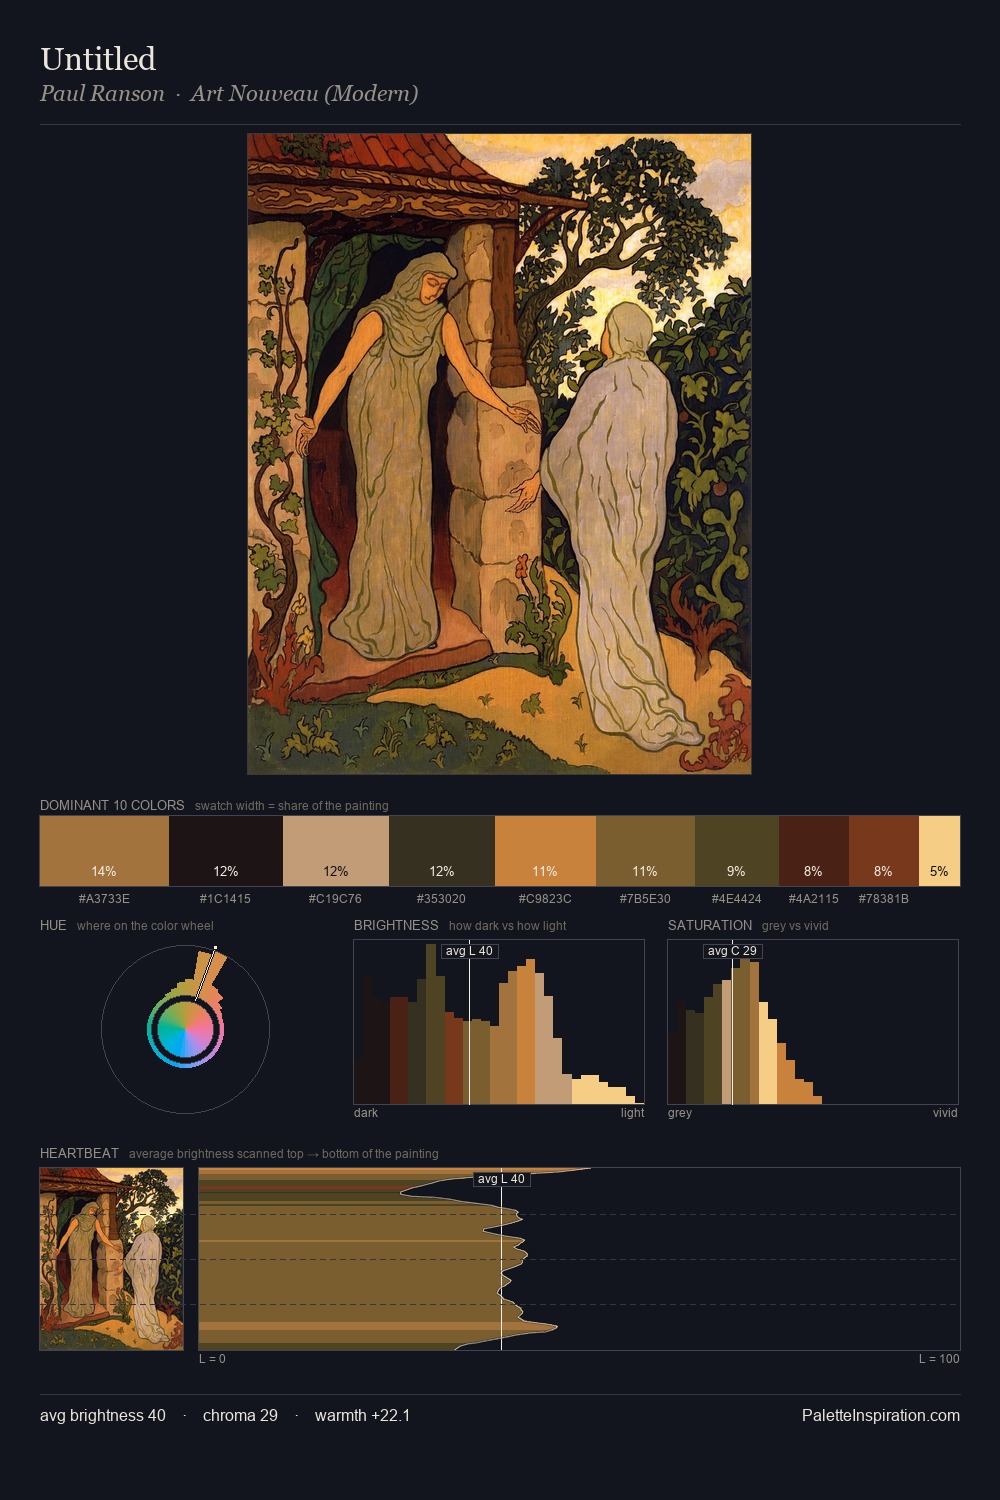
Task: Open PaletteInspiration.com link
Action: pos(881,1415)
